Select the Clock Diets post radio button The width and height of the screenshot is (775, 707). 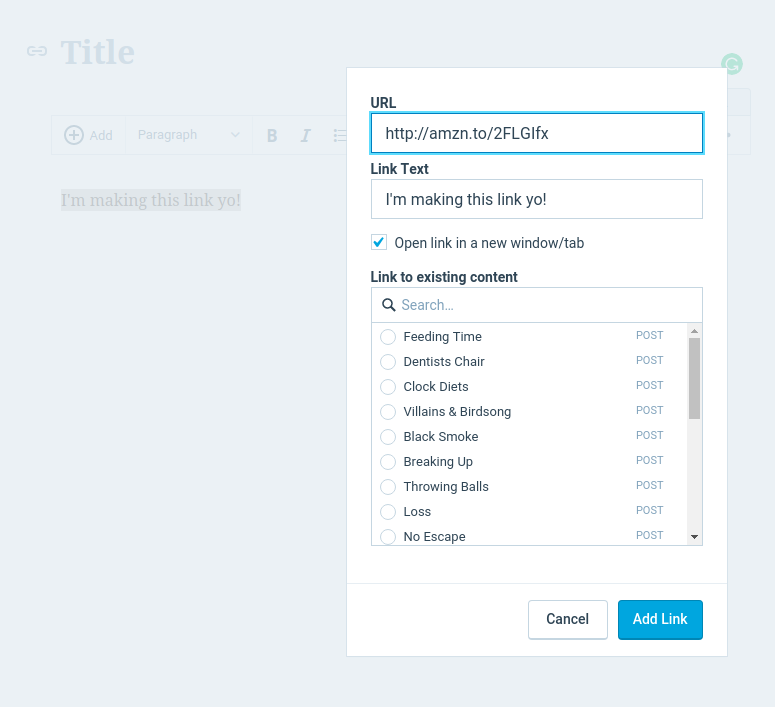[388, 387]
